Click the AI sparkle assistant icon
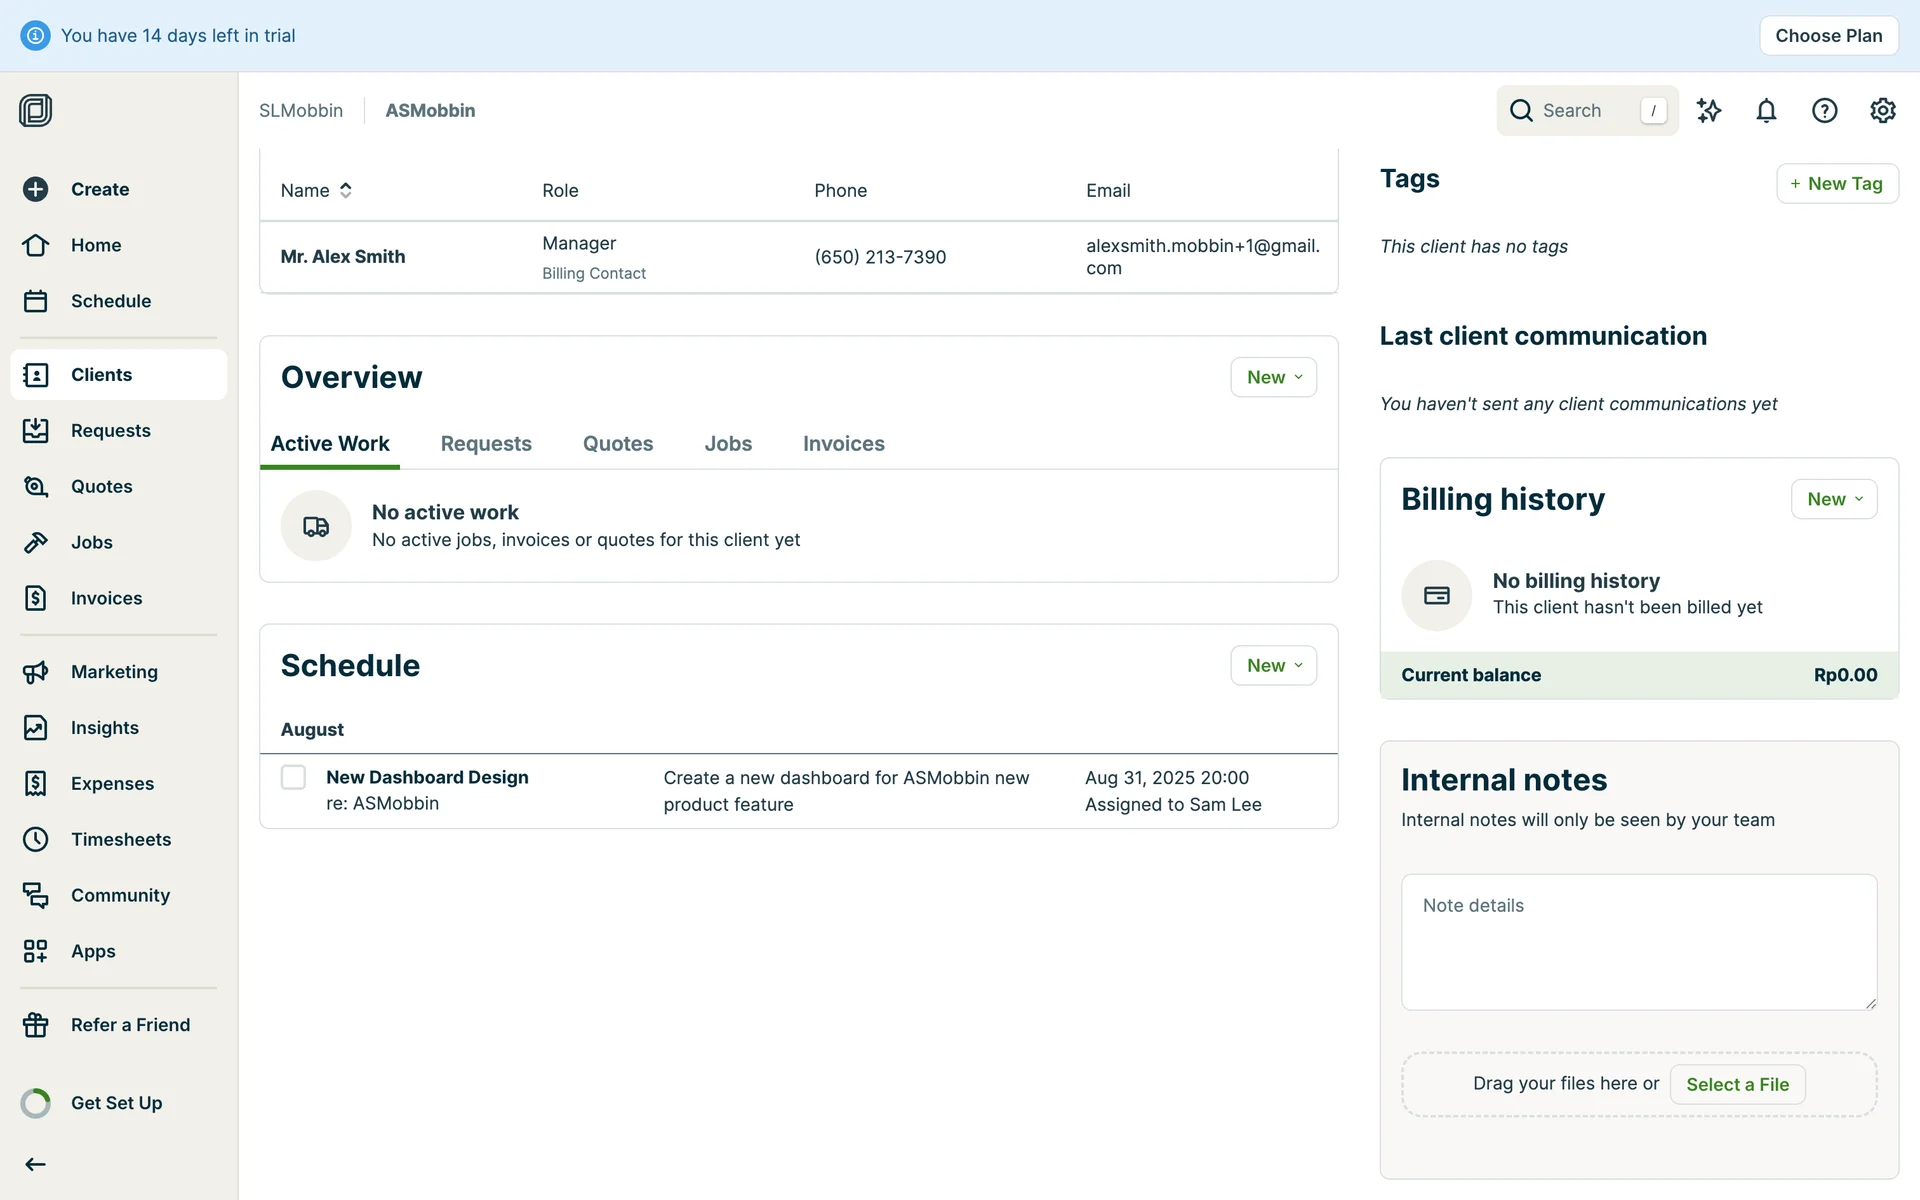 point(1709,110)
